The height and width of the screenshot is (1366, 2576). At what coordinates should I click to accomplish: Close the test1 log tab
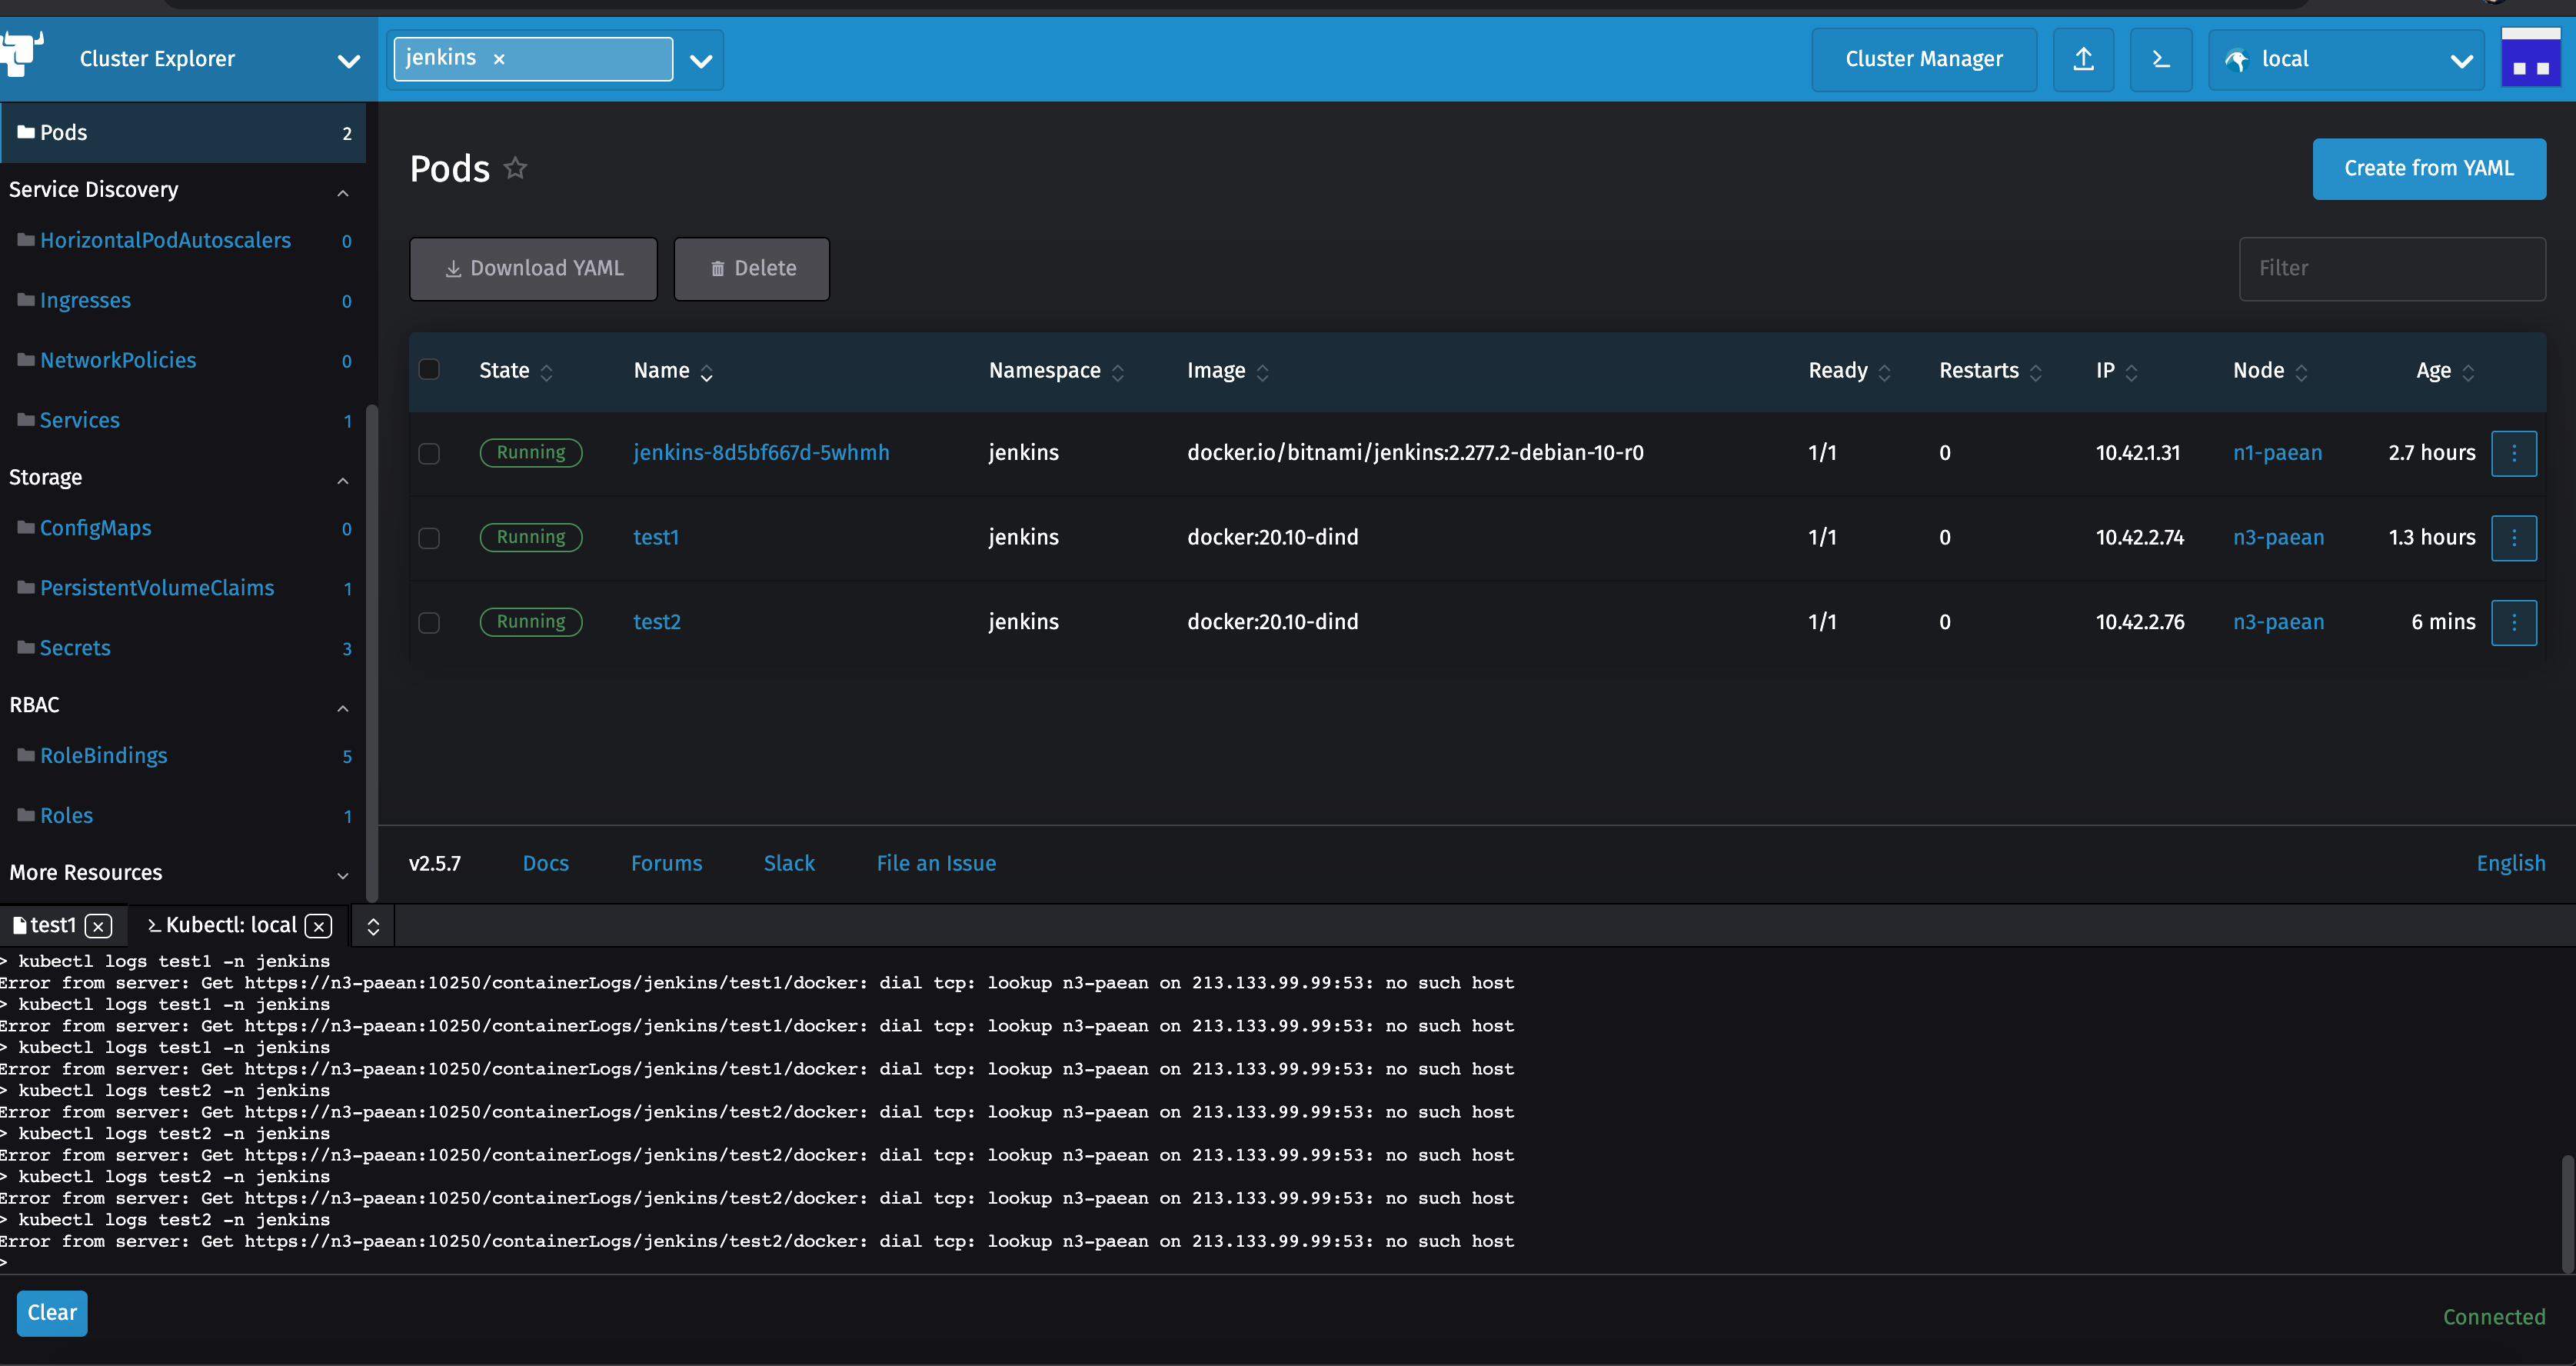[98, 926]
